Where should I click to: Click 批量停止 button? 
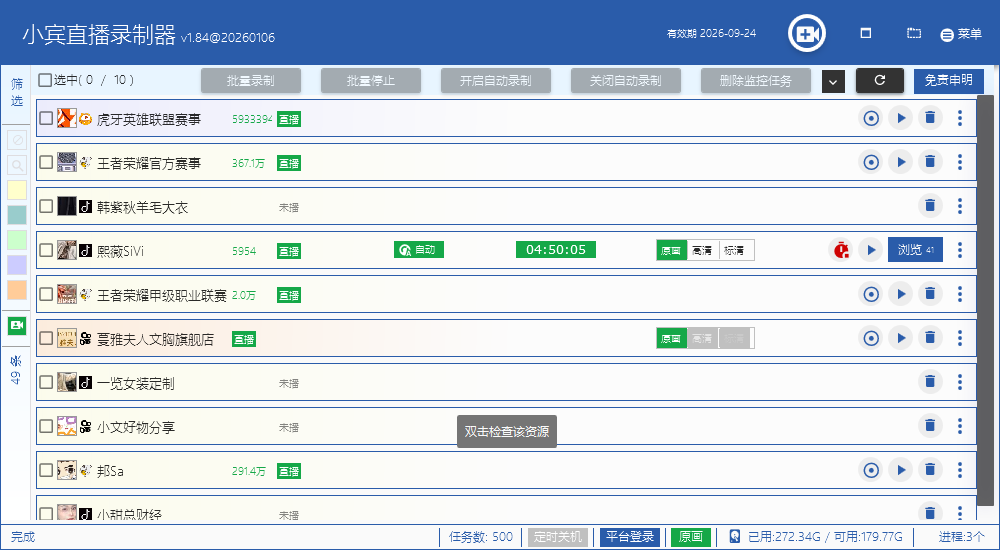(371, 81)
